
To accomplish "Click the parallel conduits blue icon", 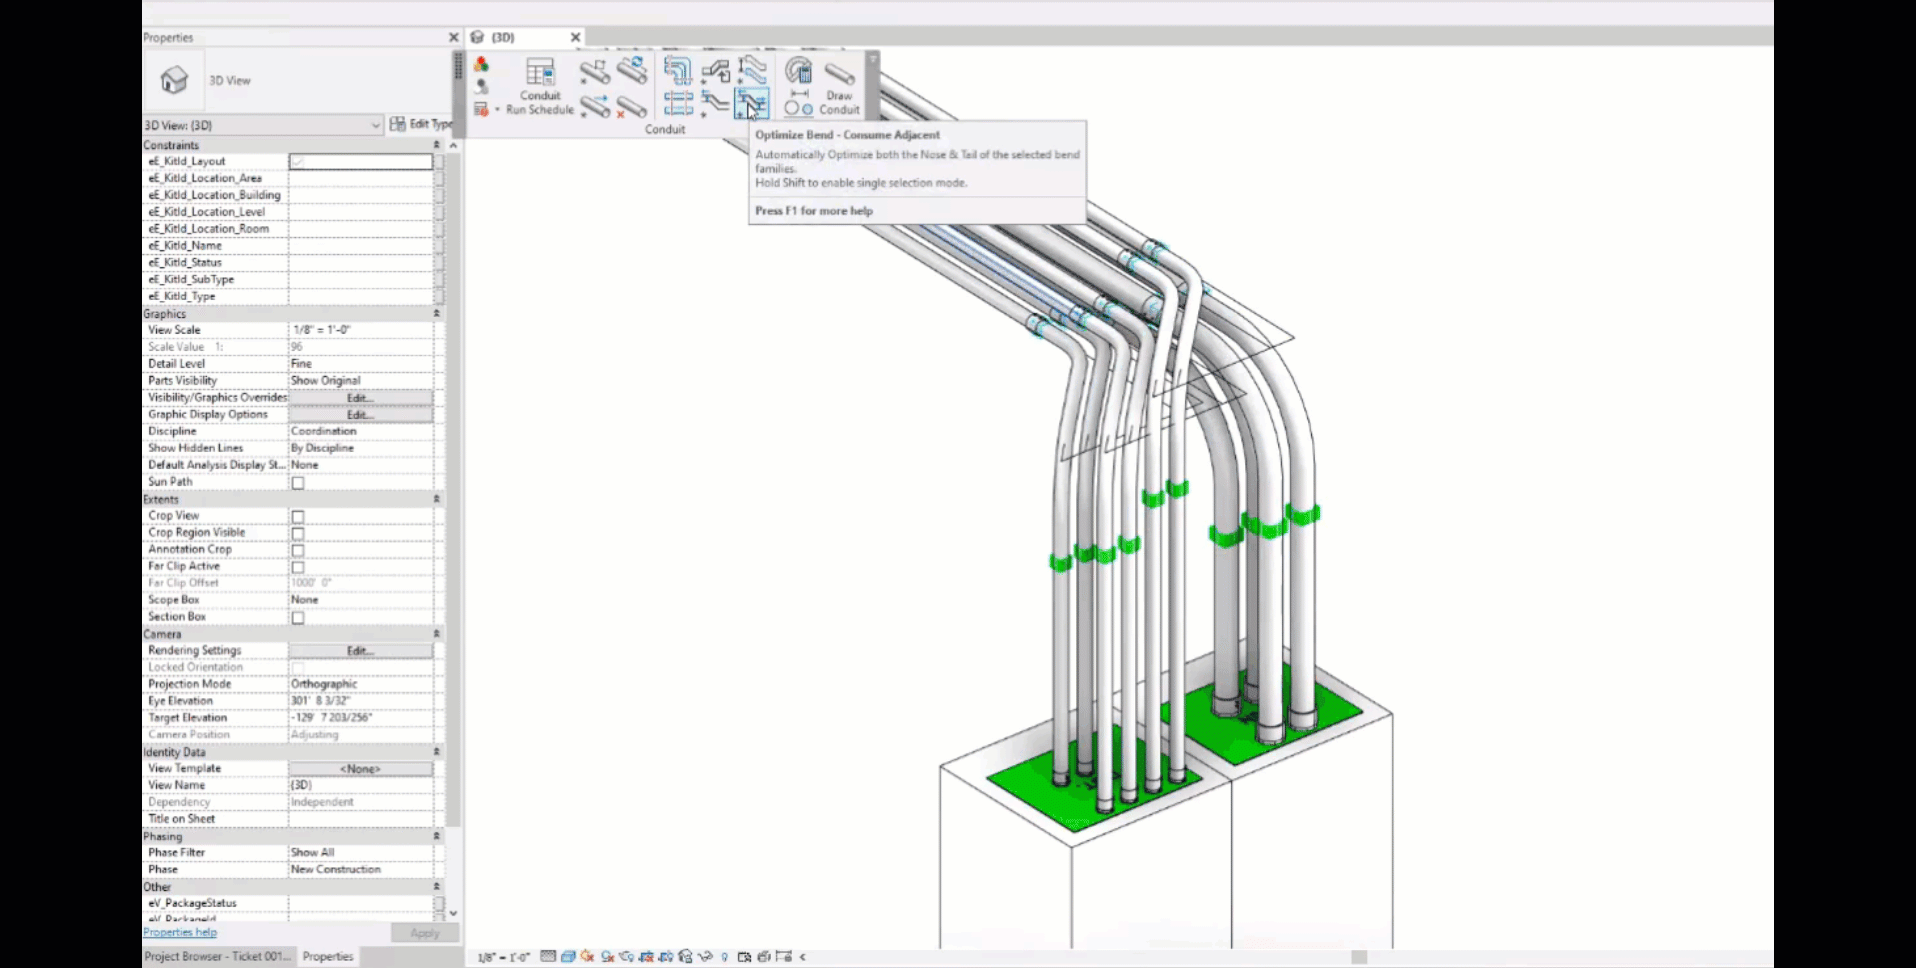I will point(678,103).
